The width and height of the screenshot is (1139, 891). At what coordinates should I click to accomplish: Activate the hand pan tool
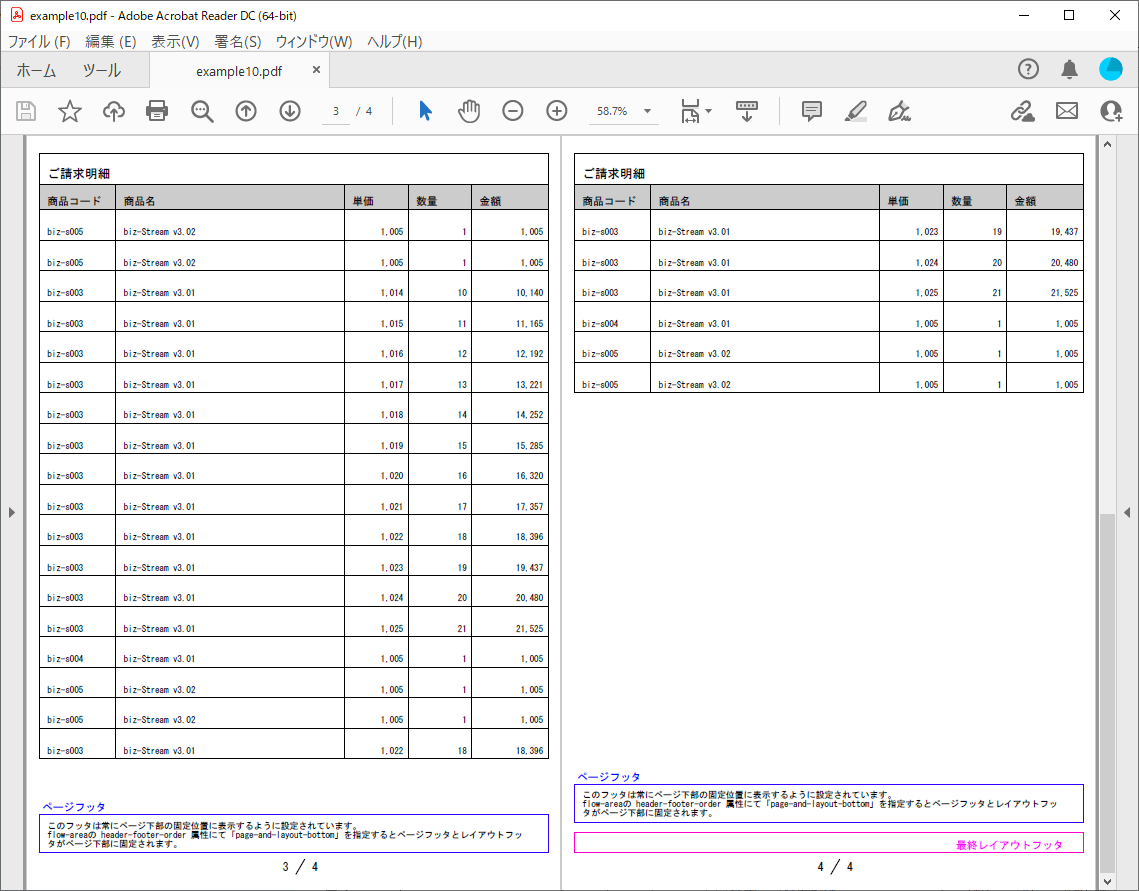(x=469, y=111)
